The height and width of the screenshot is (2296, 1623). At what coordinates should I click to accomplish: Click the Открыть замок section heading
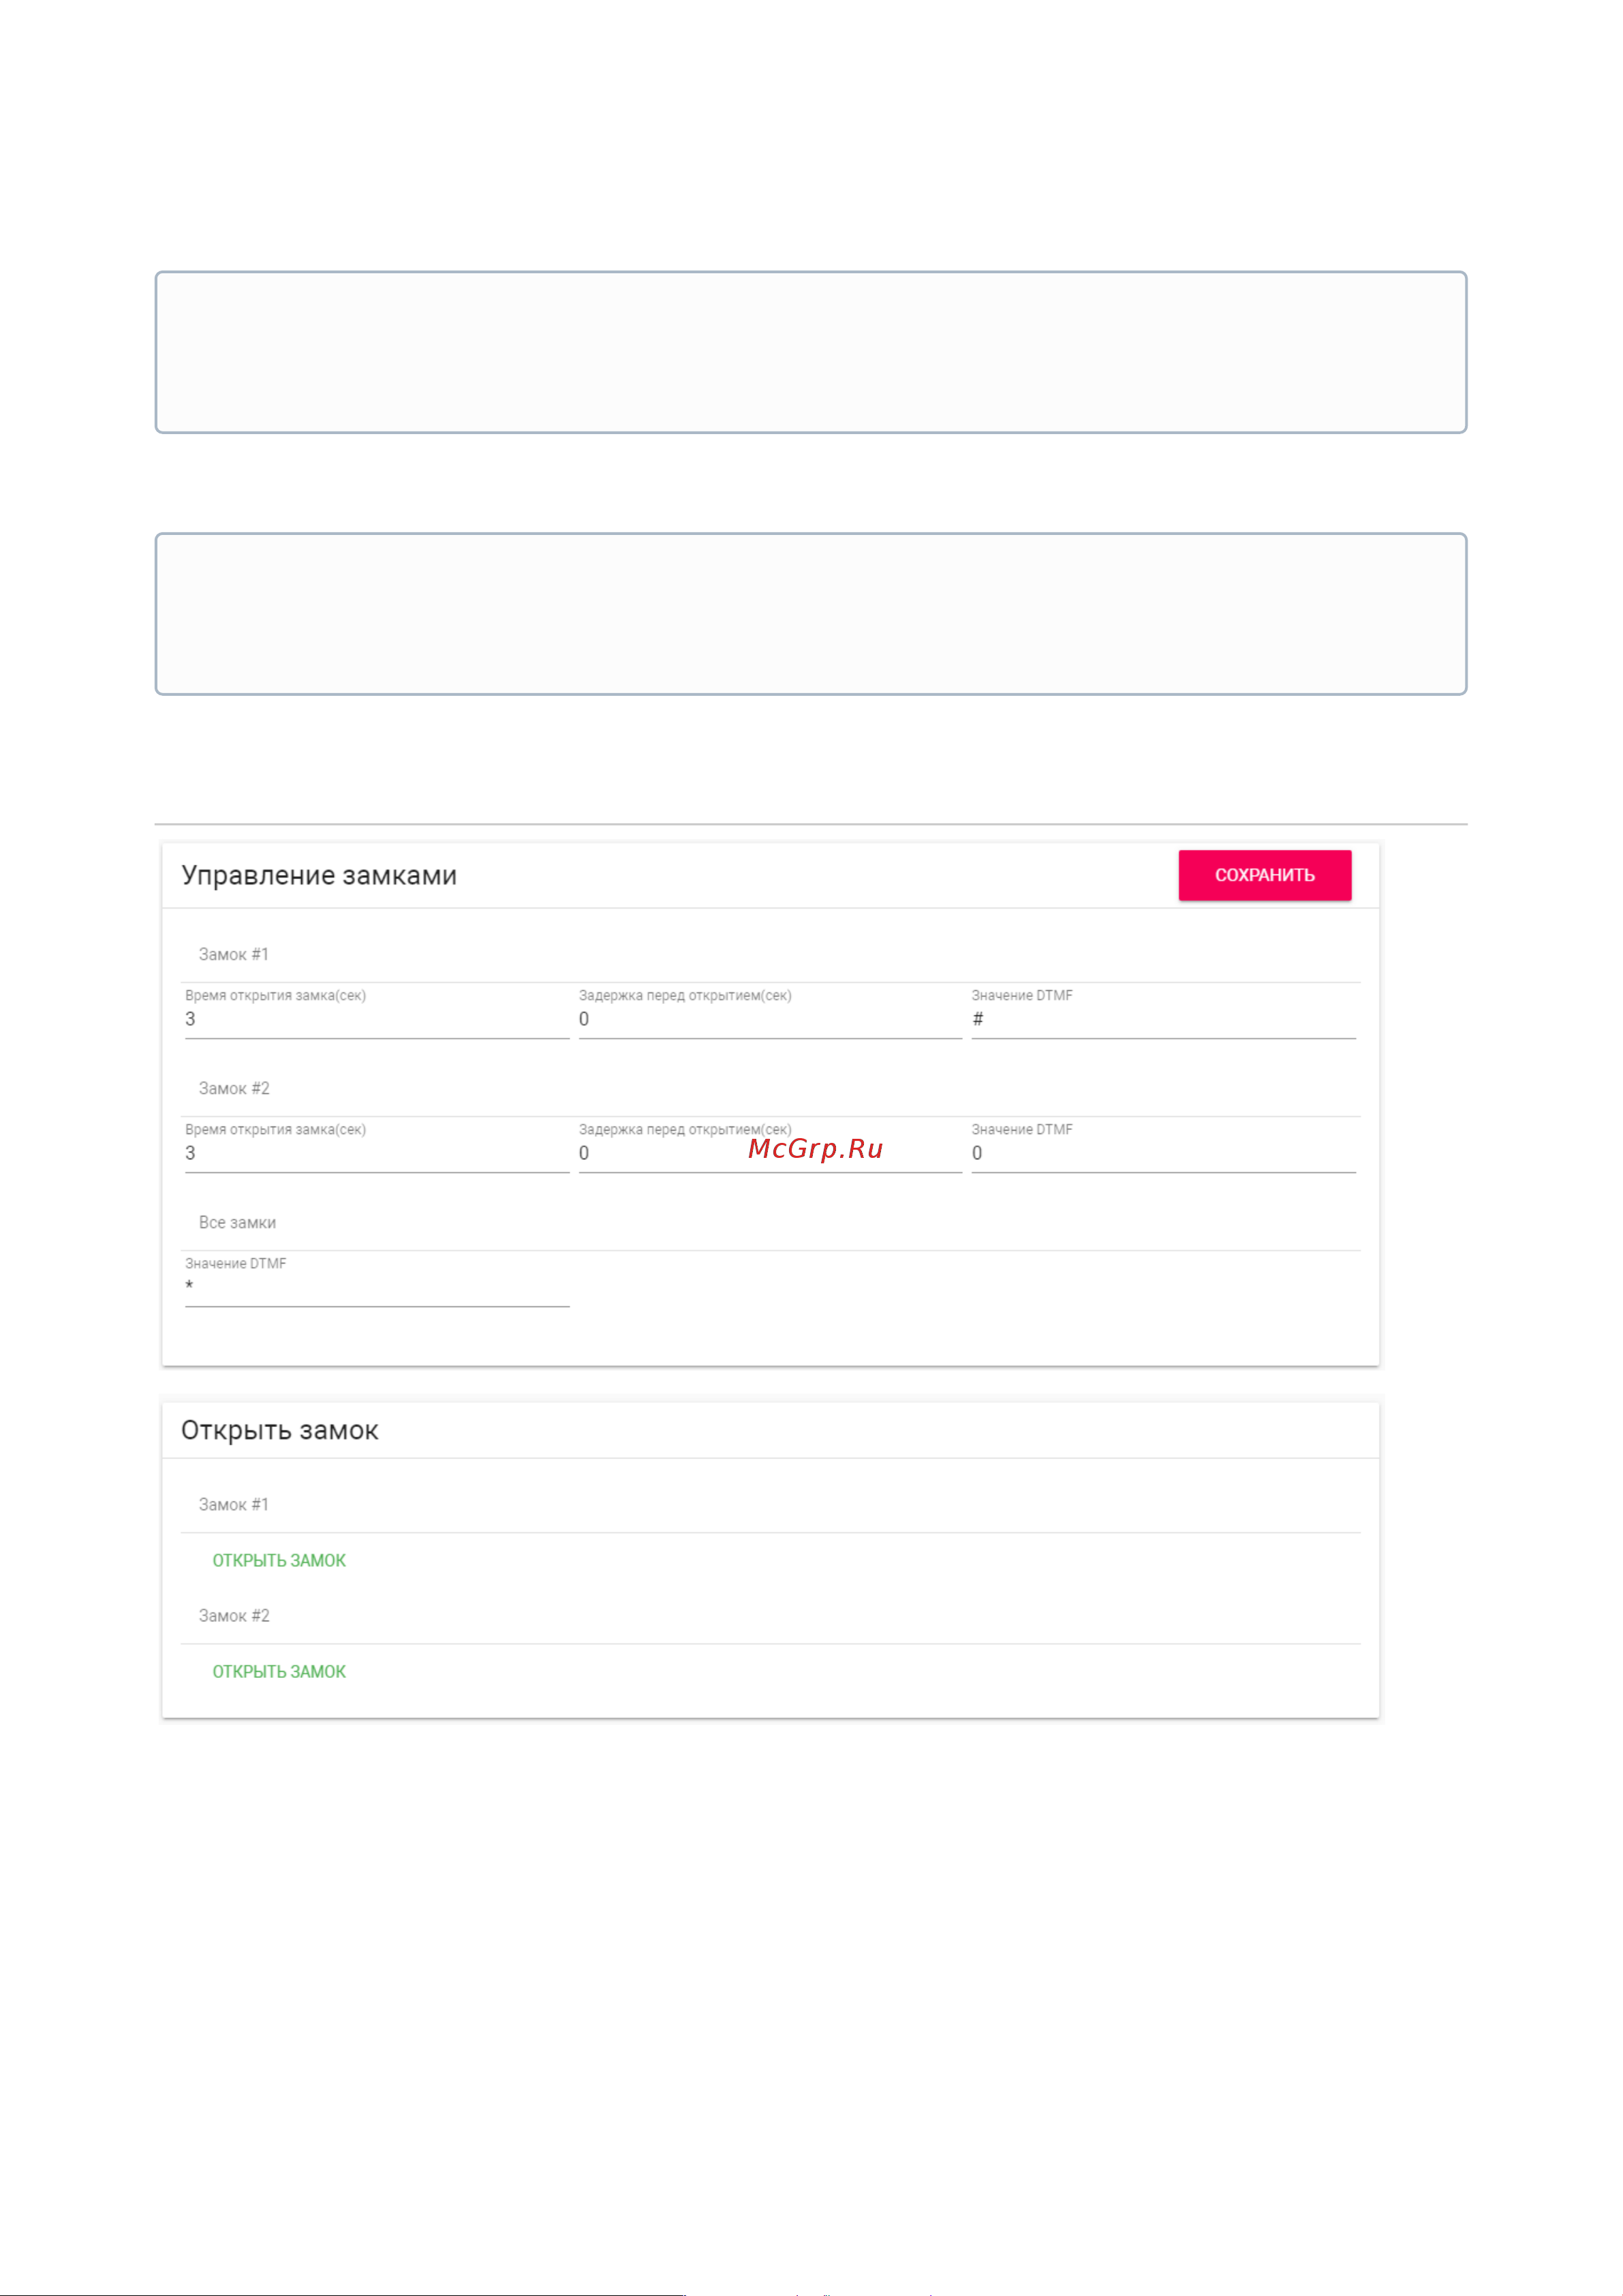[x=280, y=1431]
